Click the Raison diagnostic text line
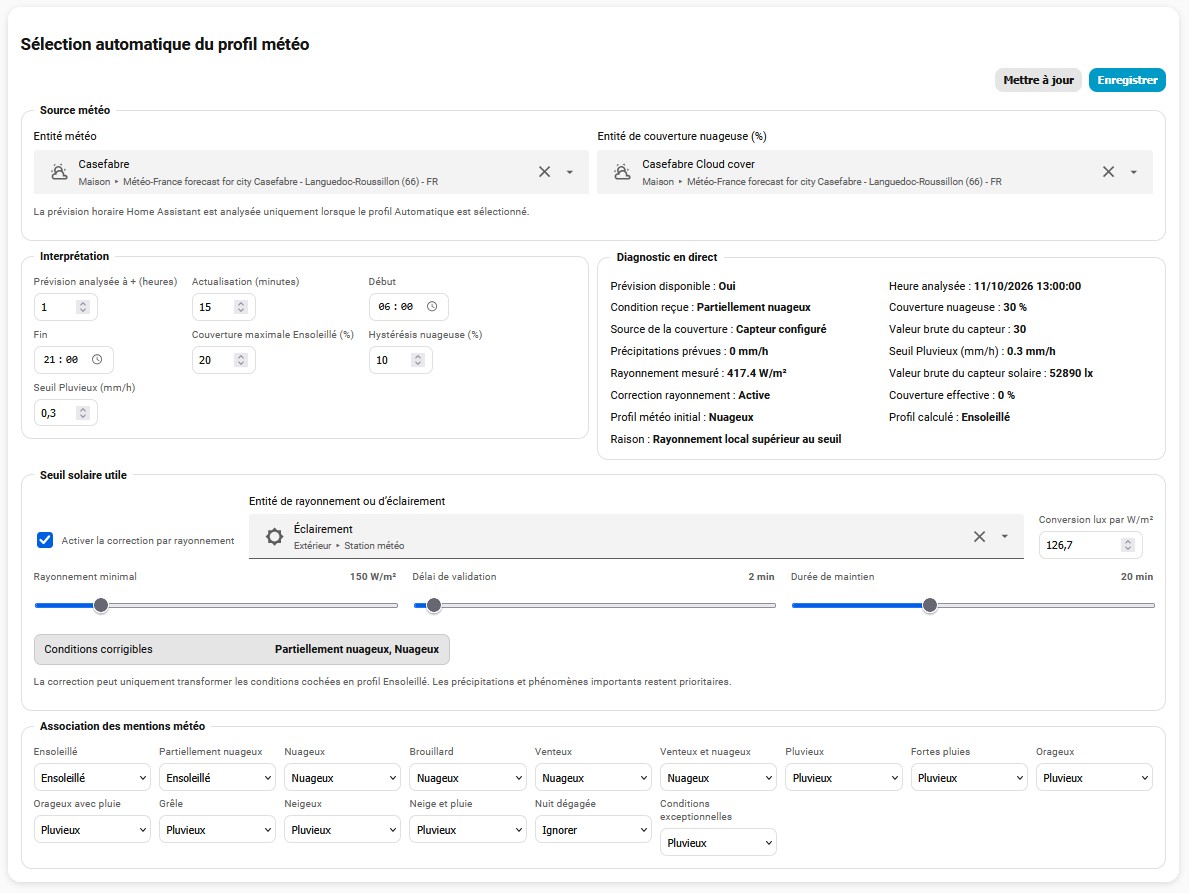This screenshot has width=1189, height=893. [726, 439]
